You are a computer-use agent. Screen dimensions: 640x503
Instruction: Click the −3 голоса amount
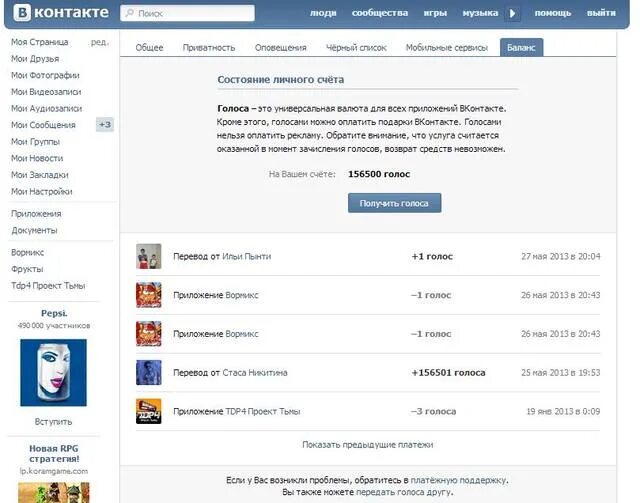tap(433, 411)
